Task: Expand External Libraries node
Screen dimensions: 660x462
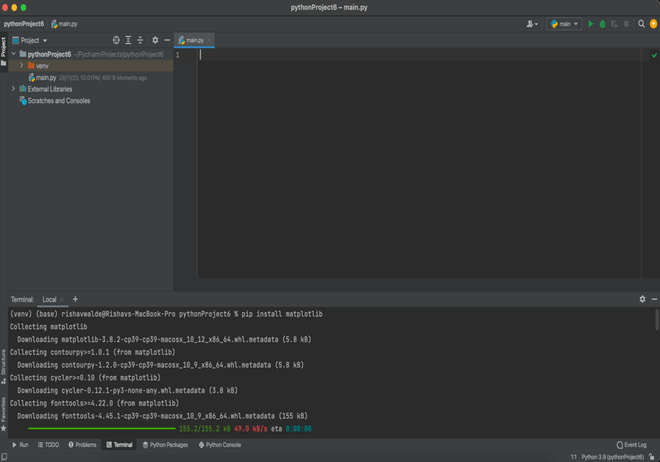Action: [x=14, y=89]
